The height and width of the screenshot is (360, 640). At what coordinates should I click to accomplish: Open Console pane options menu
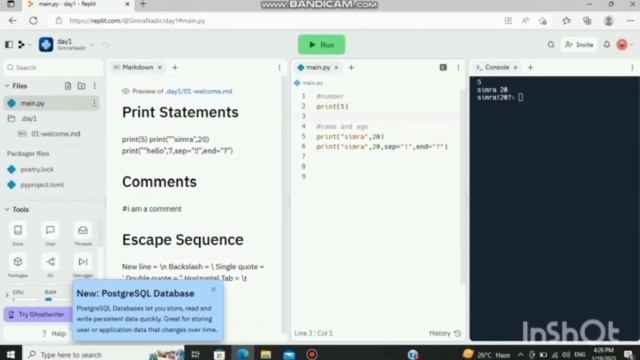pos(632,67)
